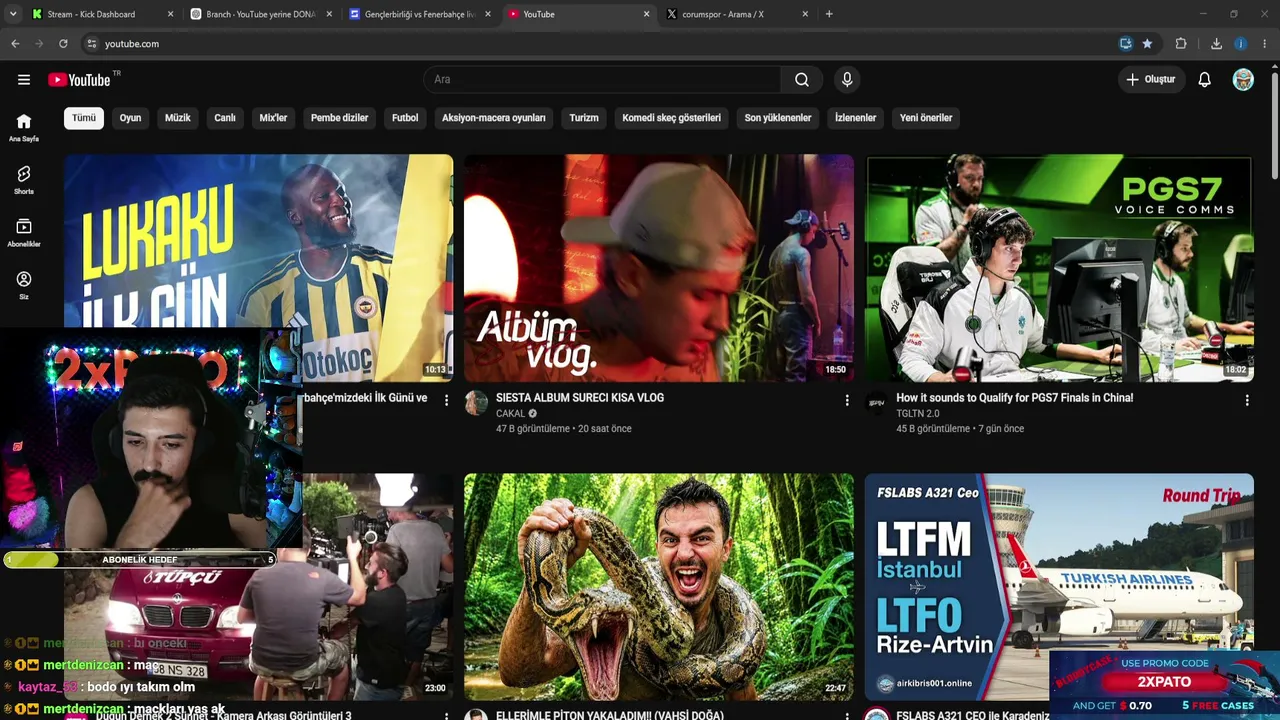Open the TGLTN 2.0 channel avatar
Image resolution: width=1280 pixels, height=720 pixels.
(x=876, y=403)
